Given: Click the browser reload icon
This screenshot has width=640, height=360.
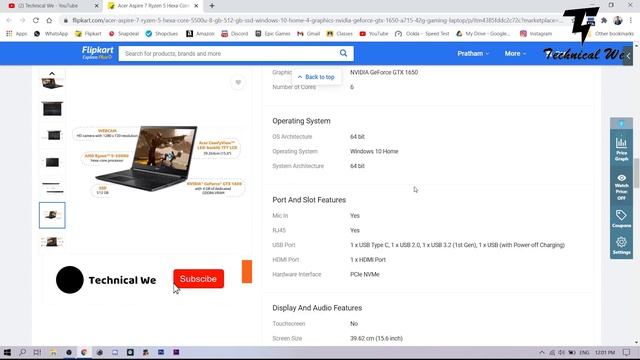Looking at the screenshot, I should [x=36, y=20].
